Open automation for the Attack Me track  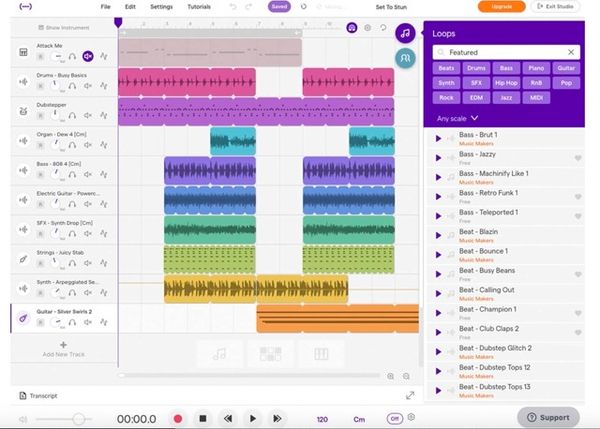tap(104, 57)
